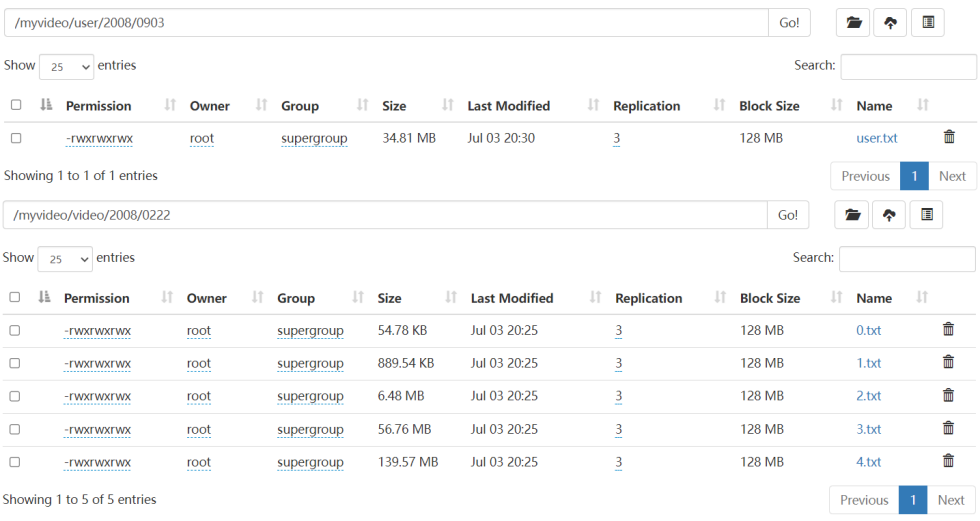The height and width of the screenshot is (521, 980).
Task: Open the entries-per-page dropdown in the top table
Action: [66, 66]
